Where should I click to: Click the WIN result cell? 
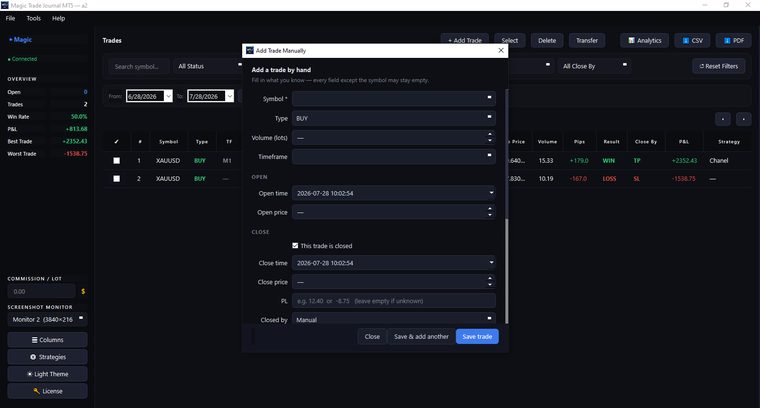[609, 160]
